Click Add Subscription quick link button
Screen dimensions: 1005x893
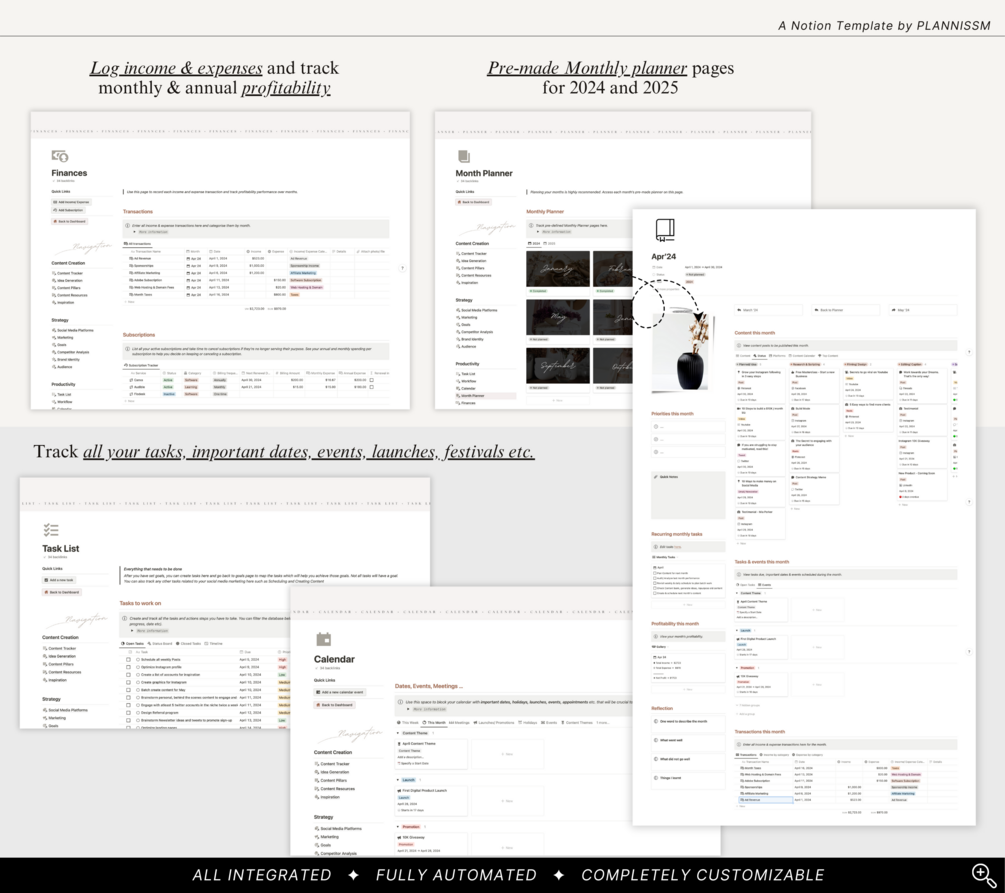pyautogui.click(x=68, y=210)
